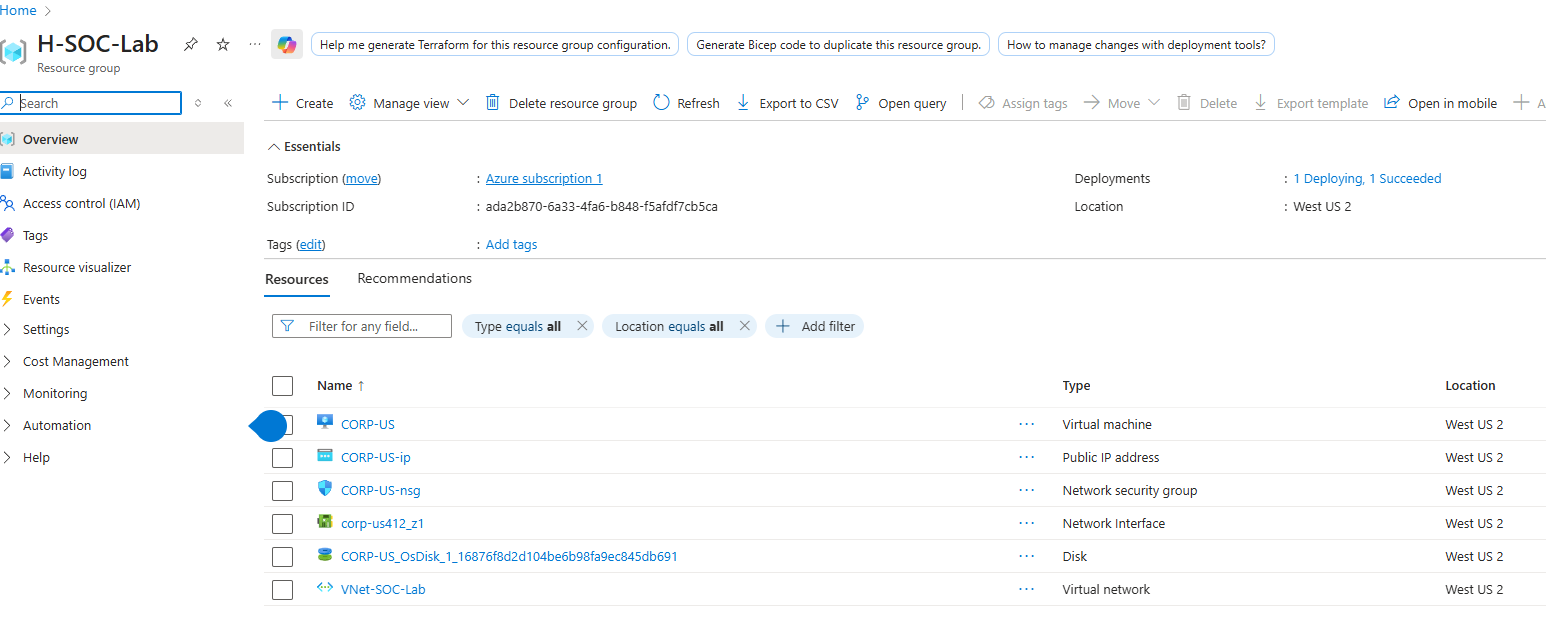Open the Copilot icon beside the title
Image resolution: width=1546 pixels, height=625 pixels.
(x=287, y=44)
